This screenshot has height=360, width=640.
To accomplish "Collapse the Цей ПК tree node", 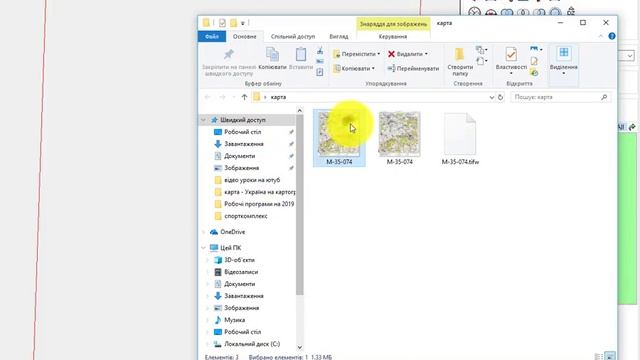I will pos(203,248).
